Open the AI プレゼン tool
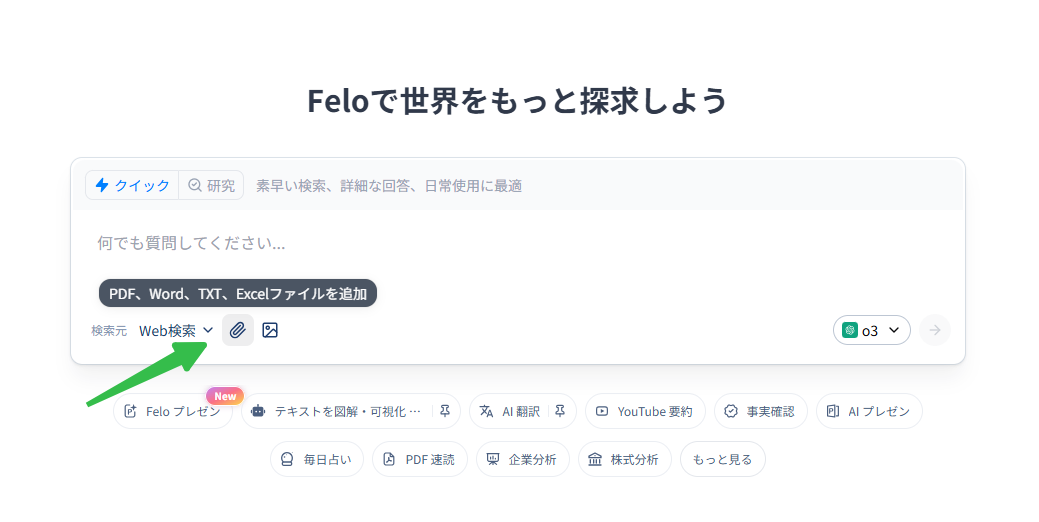This screenshot has width=1039, height=522. pos(869,411)
